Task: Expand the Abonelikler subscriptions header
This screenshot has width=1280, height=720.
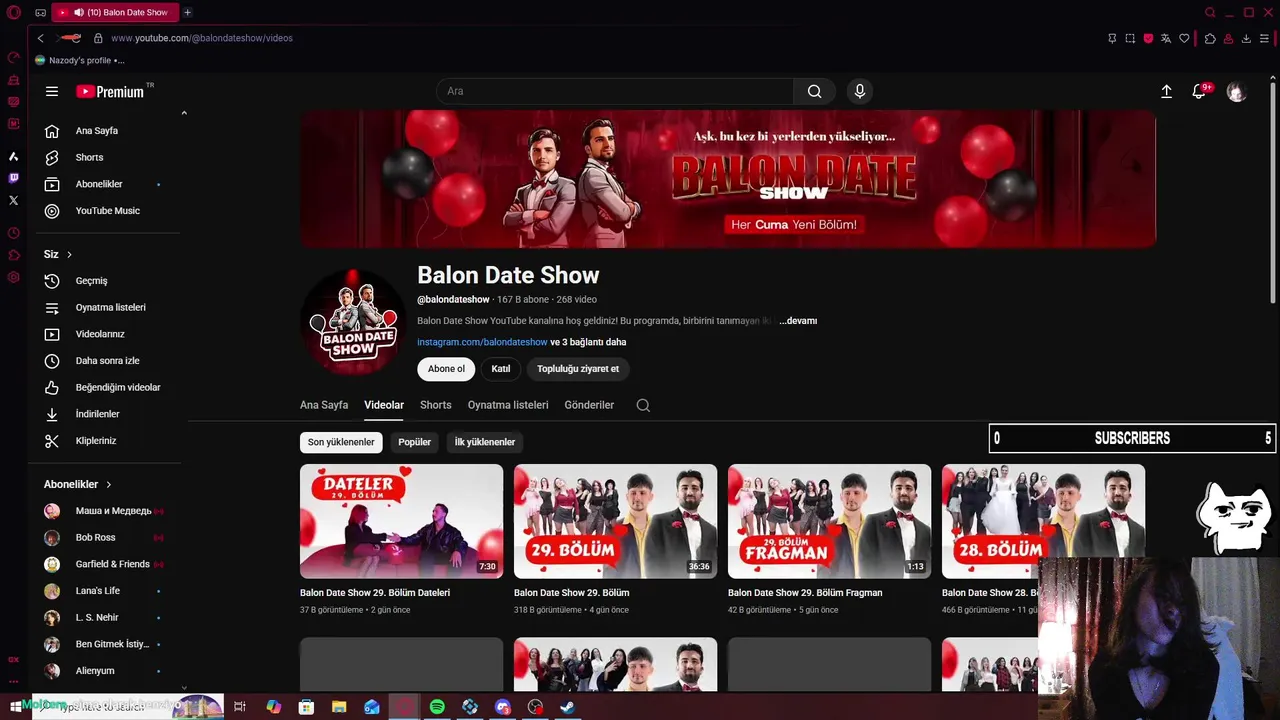Action: tap(78, 484)
